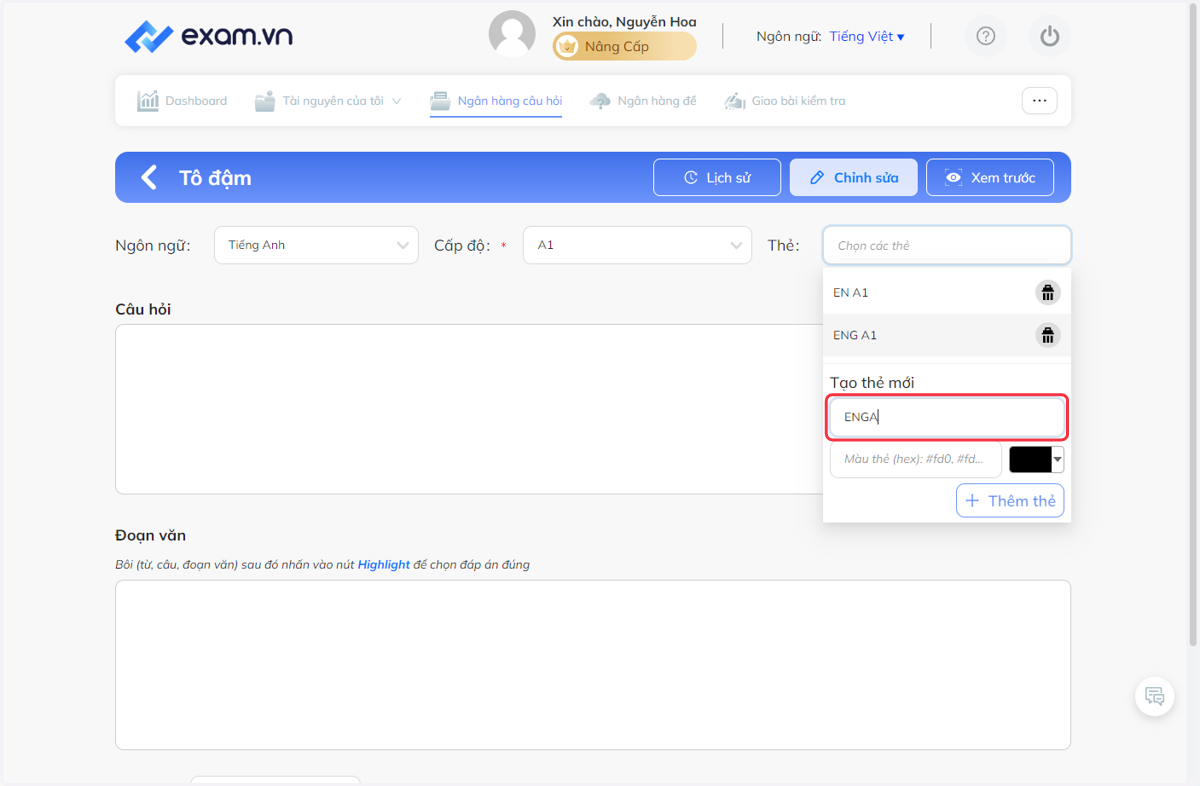1200x786 pixels.
Task: Open the Tiếng Việt language selector
Action: pyautogui.click(x=866, y=36)
